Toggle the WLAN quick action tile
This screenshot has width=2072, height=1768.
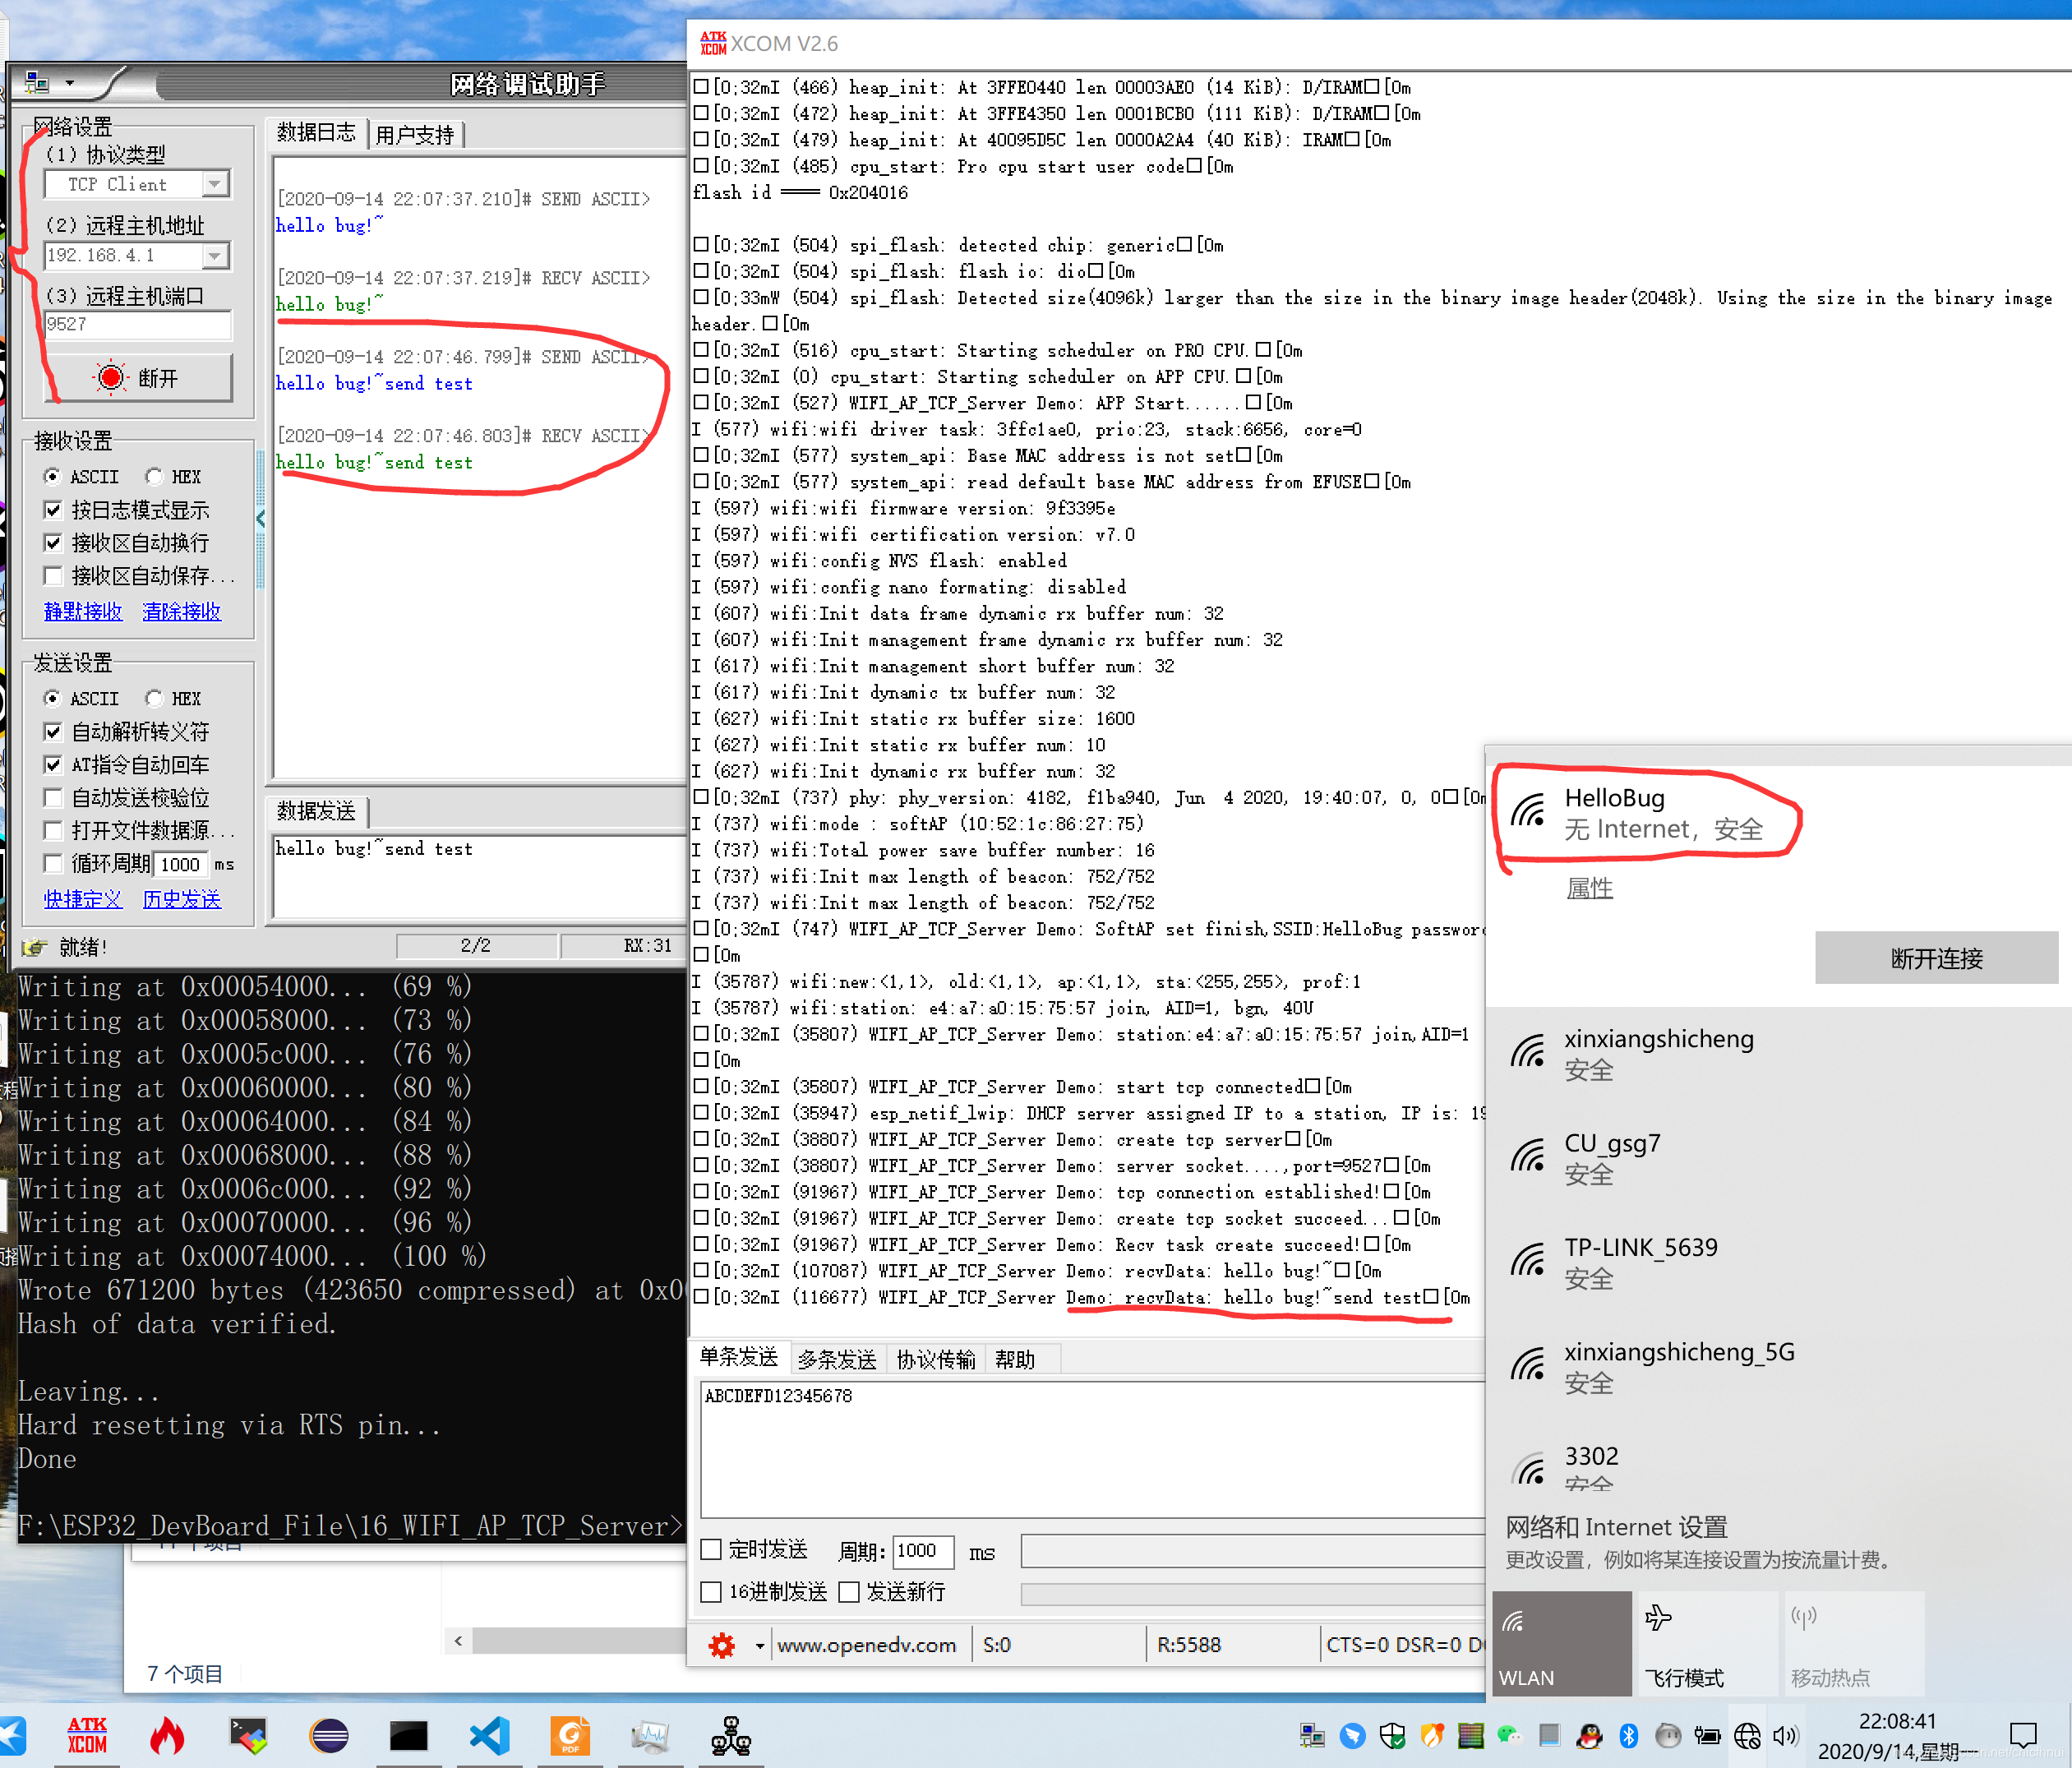1562,1643
